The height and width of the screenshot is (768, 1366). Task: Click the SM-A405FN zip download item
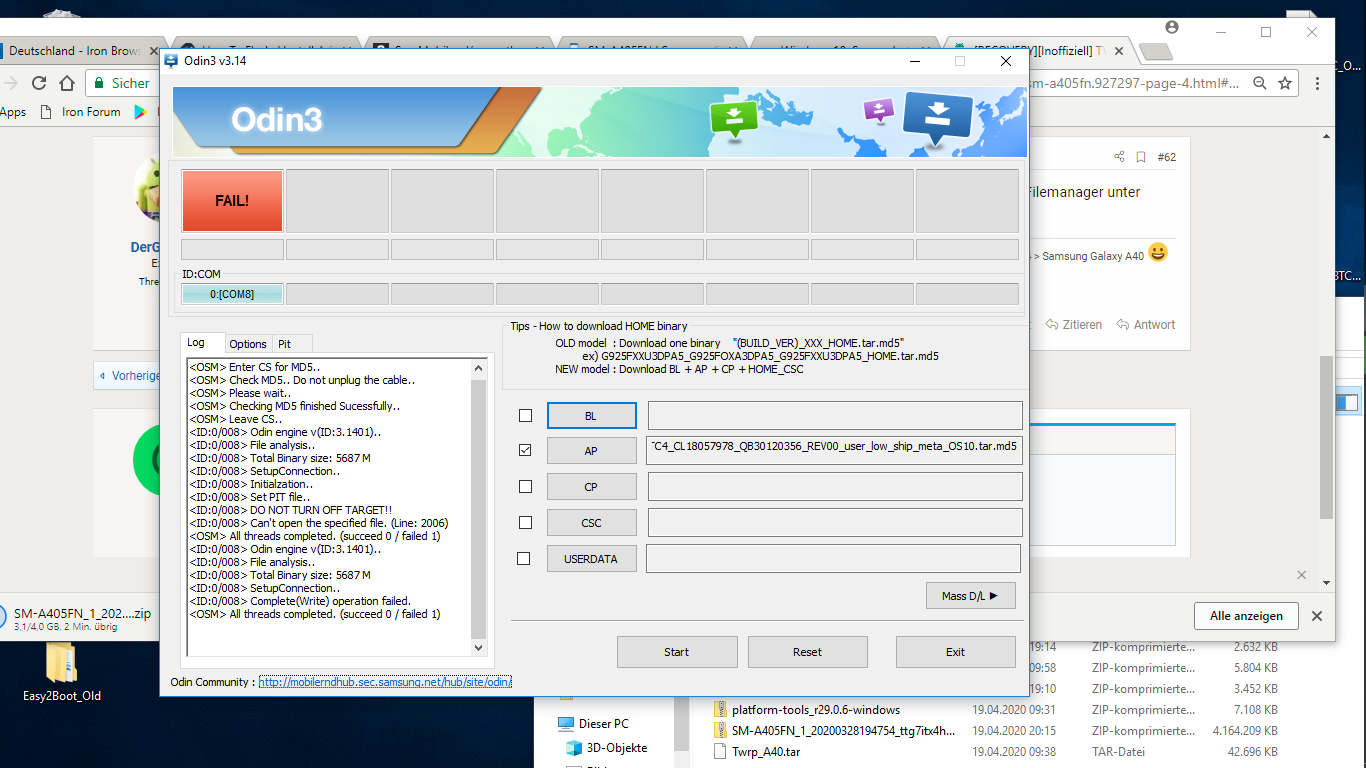[76, 618]
